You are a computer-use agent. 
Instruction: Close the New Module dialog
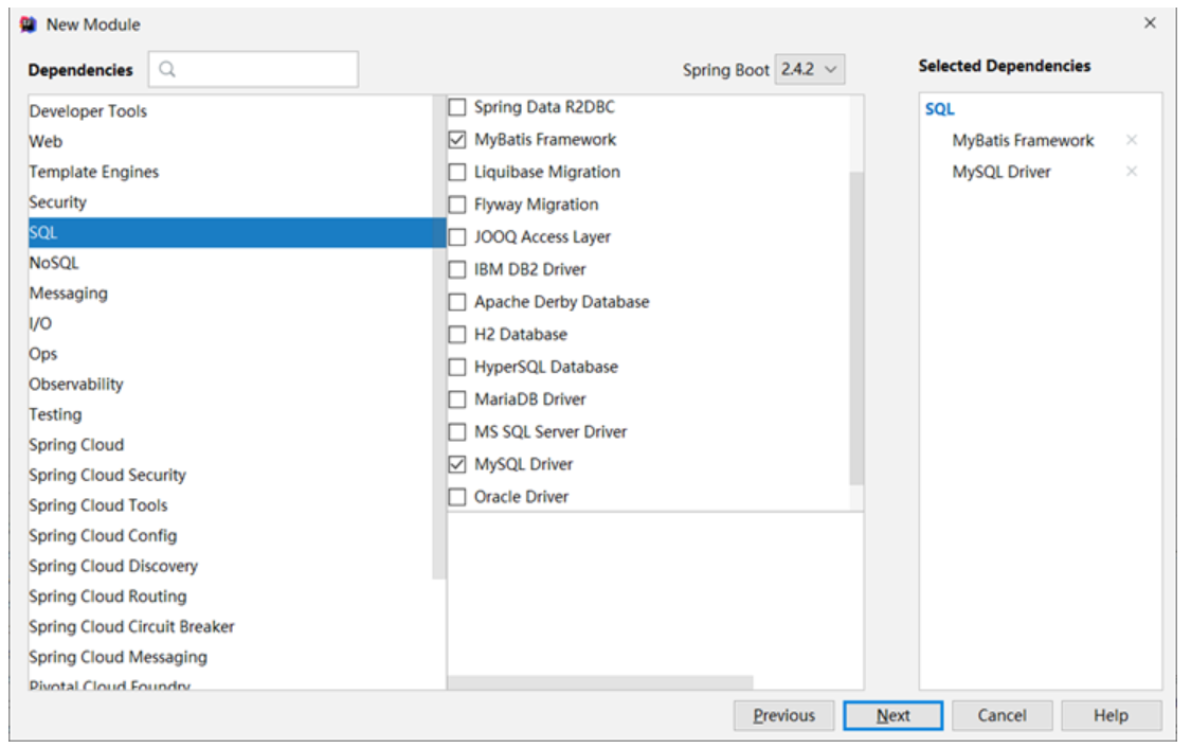[1149, 23]
